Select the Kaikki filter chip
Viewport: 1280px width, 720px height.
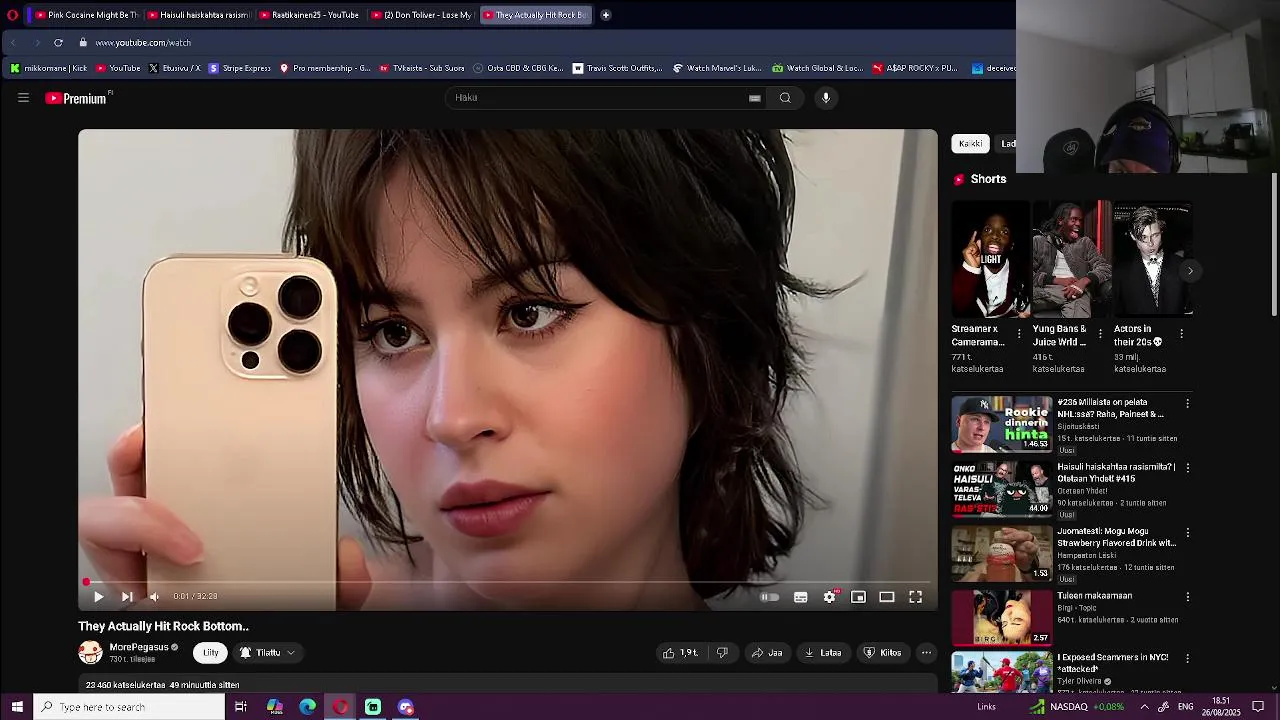coord(970,144)
